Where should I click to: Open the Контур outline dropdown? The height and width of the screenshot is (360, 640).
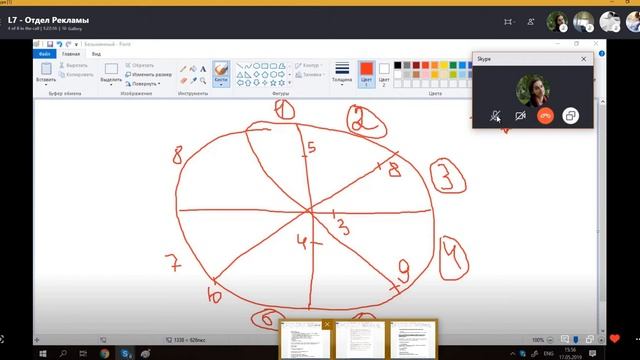309,65
